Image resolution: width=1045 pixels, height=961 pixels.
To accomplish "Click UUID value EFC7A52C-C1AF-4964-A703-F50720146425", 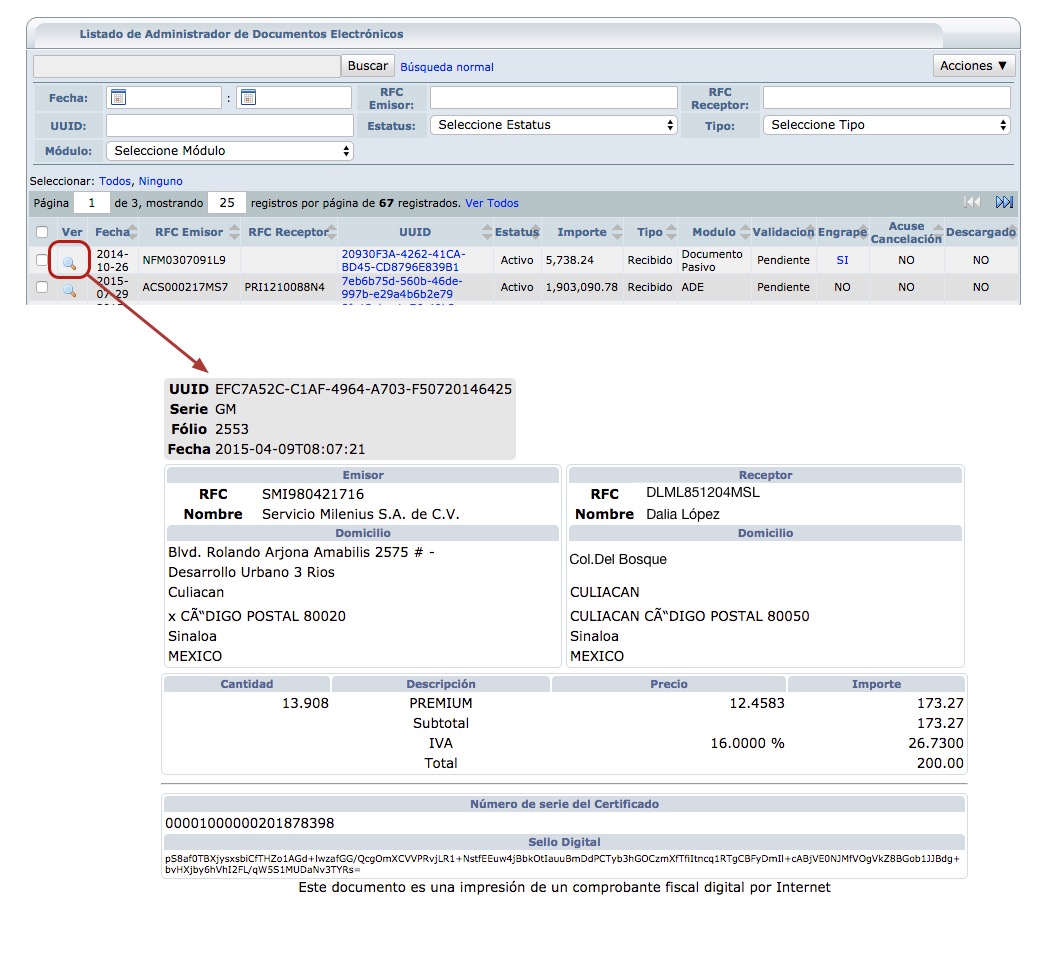I will [363, 389].
